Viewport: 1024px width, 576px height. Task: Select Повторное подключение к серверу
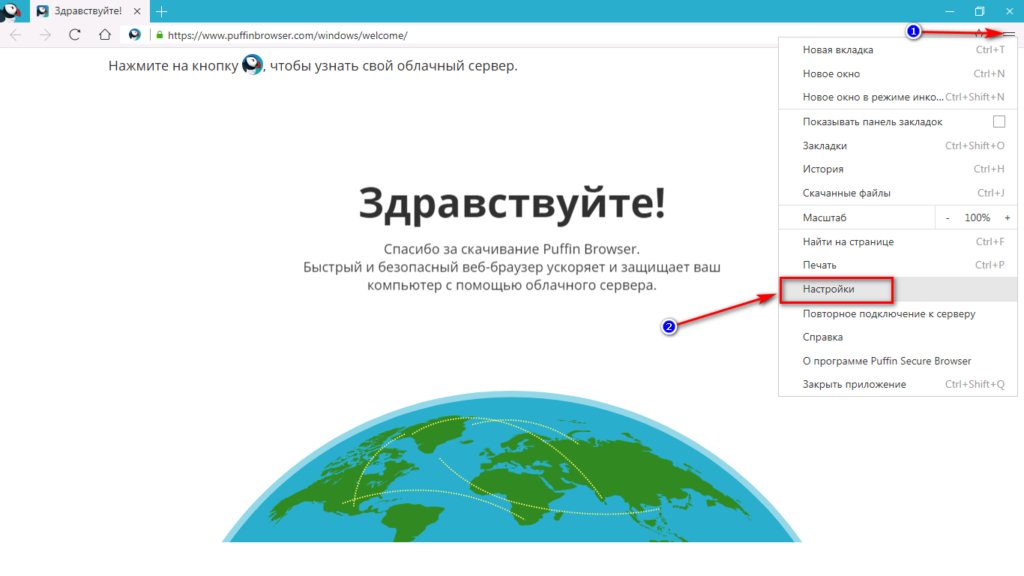[x=898, y=313]
